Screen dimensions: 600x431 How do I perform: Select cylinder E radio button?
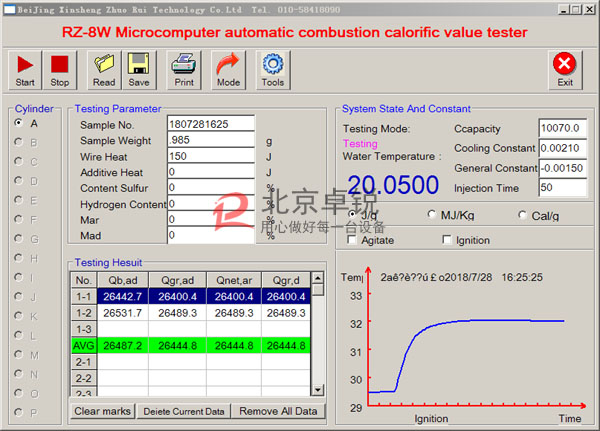pyautogui.click(x=18, y=200)
